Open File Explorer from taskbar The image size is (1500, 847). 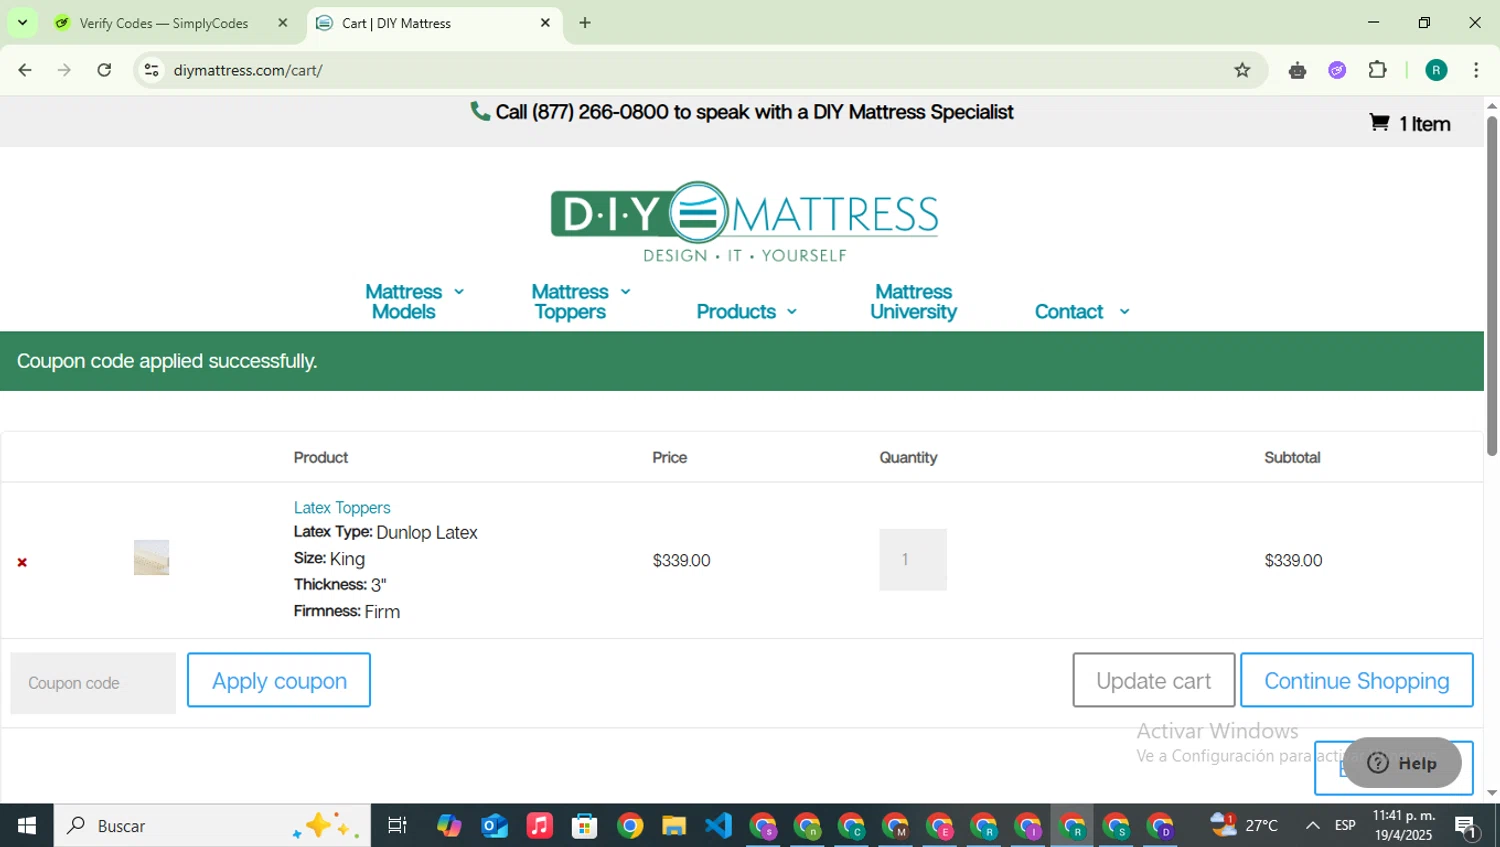[x=674, y=826]
